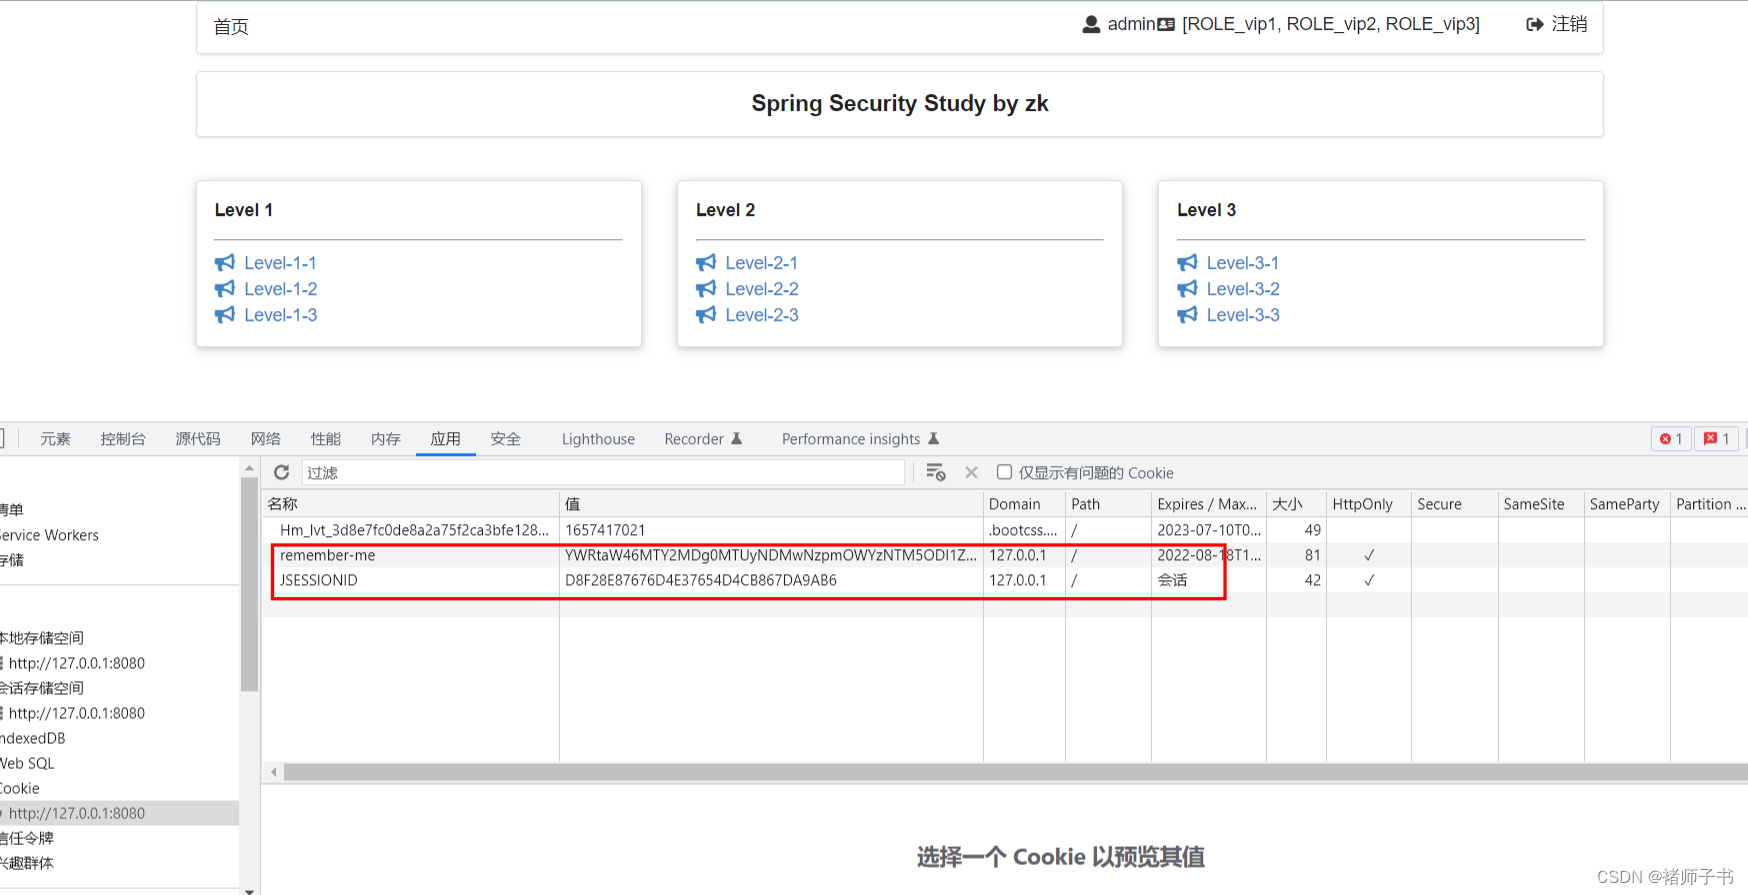The image size is (1748, 895).
Task: Sort cookies by 名称 column header
Action: pyautogui.click(x=411, y=504)
